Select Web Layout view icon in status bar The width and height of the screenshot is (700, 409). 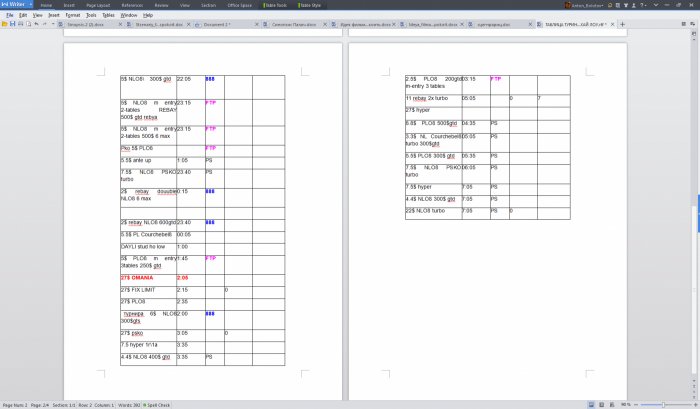[612, 405]
